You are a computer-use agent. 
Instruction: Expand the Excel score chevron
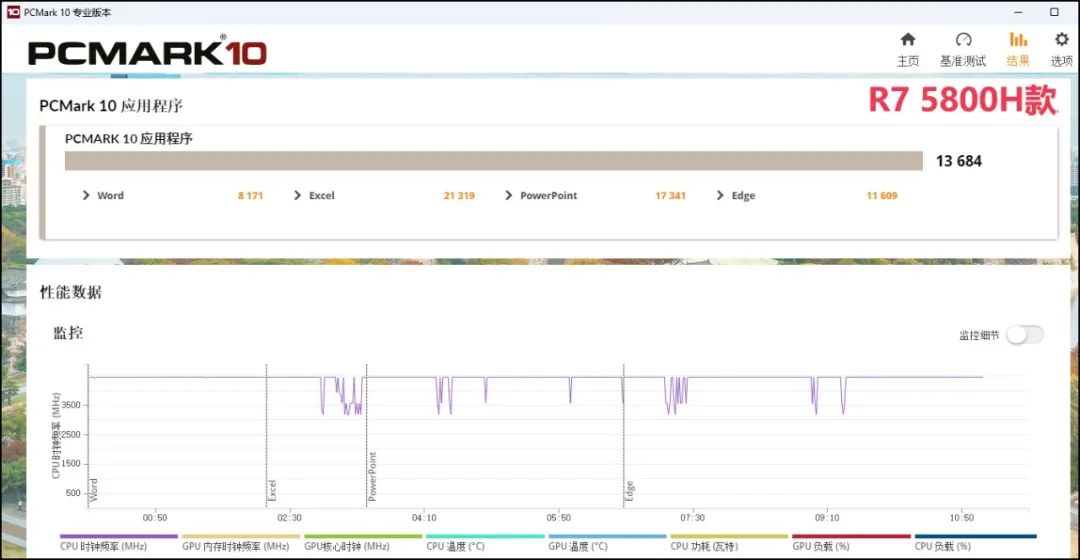click(298, 196)
